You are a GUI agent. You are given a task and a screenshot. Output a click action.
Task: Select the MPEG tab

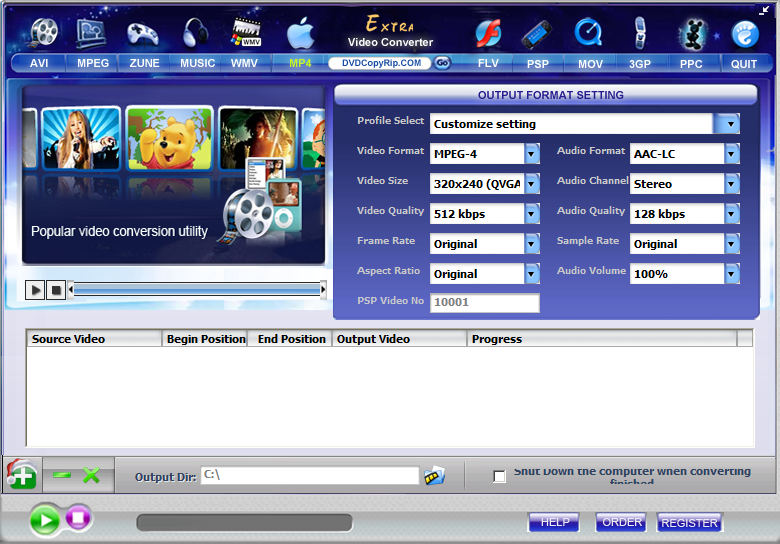point(93,63)
